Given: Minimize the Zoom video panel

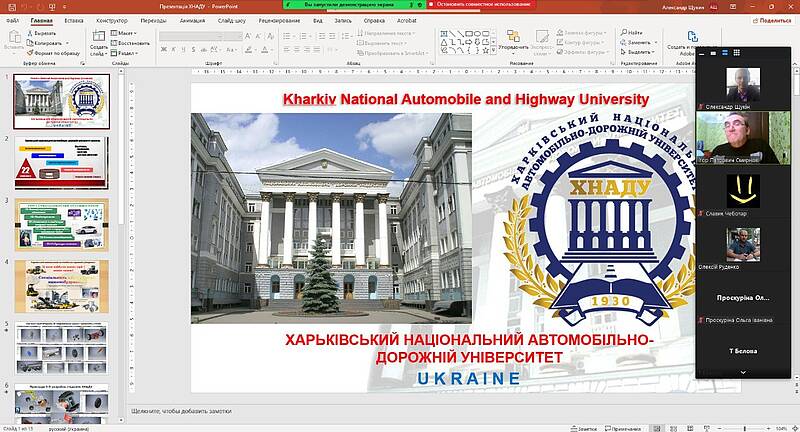Looking at the screenshot, I should coord(702,53).
